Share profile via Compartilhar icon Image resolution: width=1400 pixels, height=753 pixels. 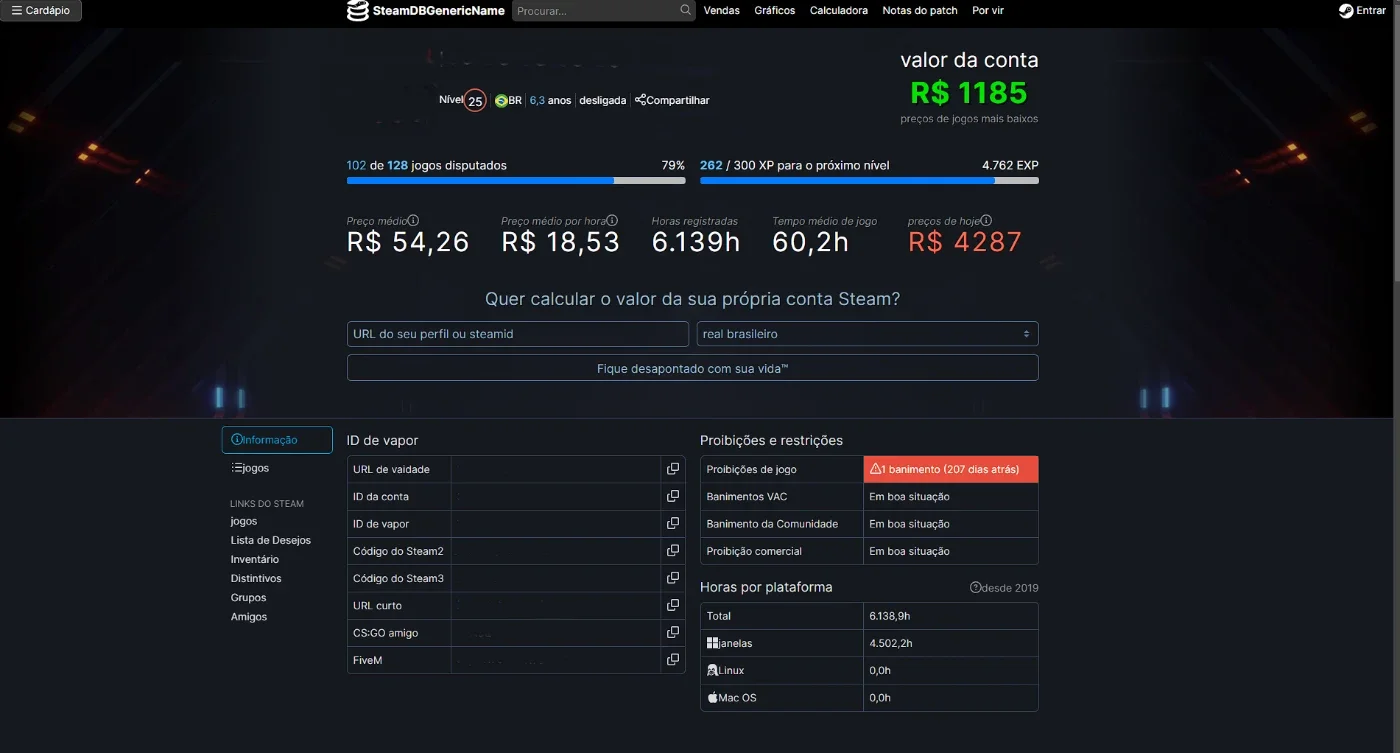tap(672, 100)
